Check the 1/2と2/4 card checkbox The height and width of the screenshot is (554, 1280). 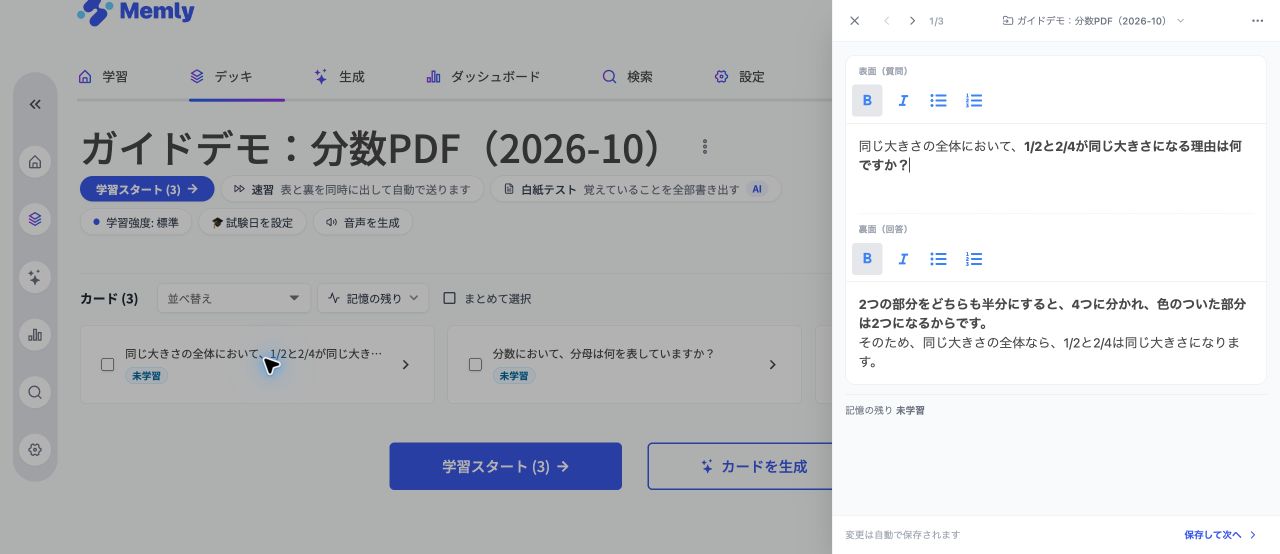click(108, 365)
